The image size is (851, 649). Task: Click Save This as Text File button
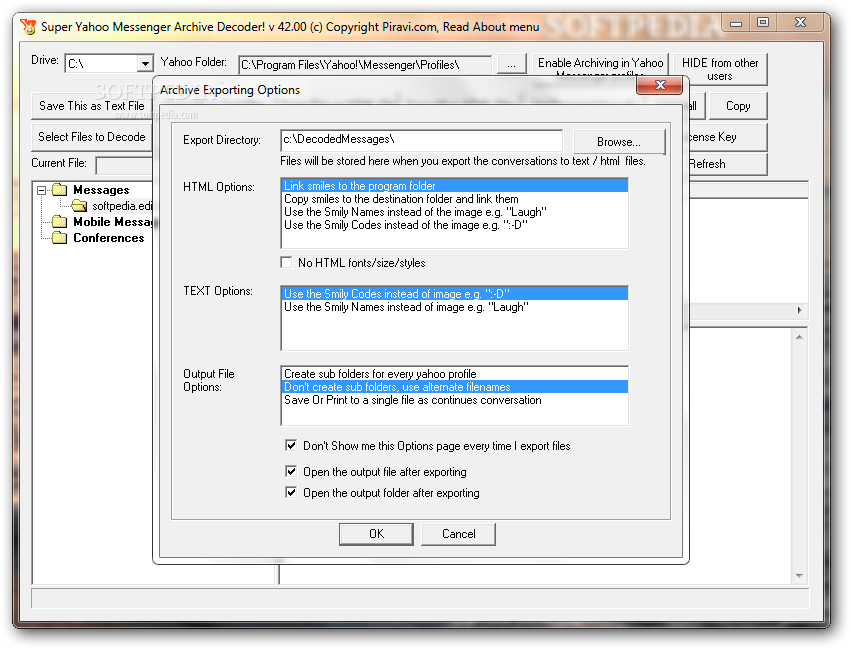pos(91,106)
